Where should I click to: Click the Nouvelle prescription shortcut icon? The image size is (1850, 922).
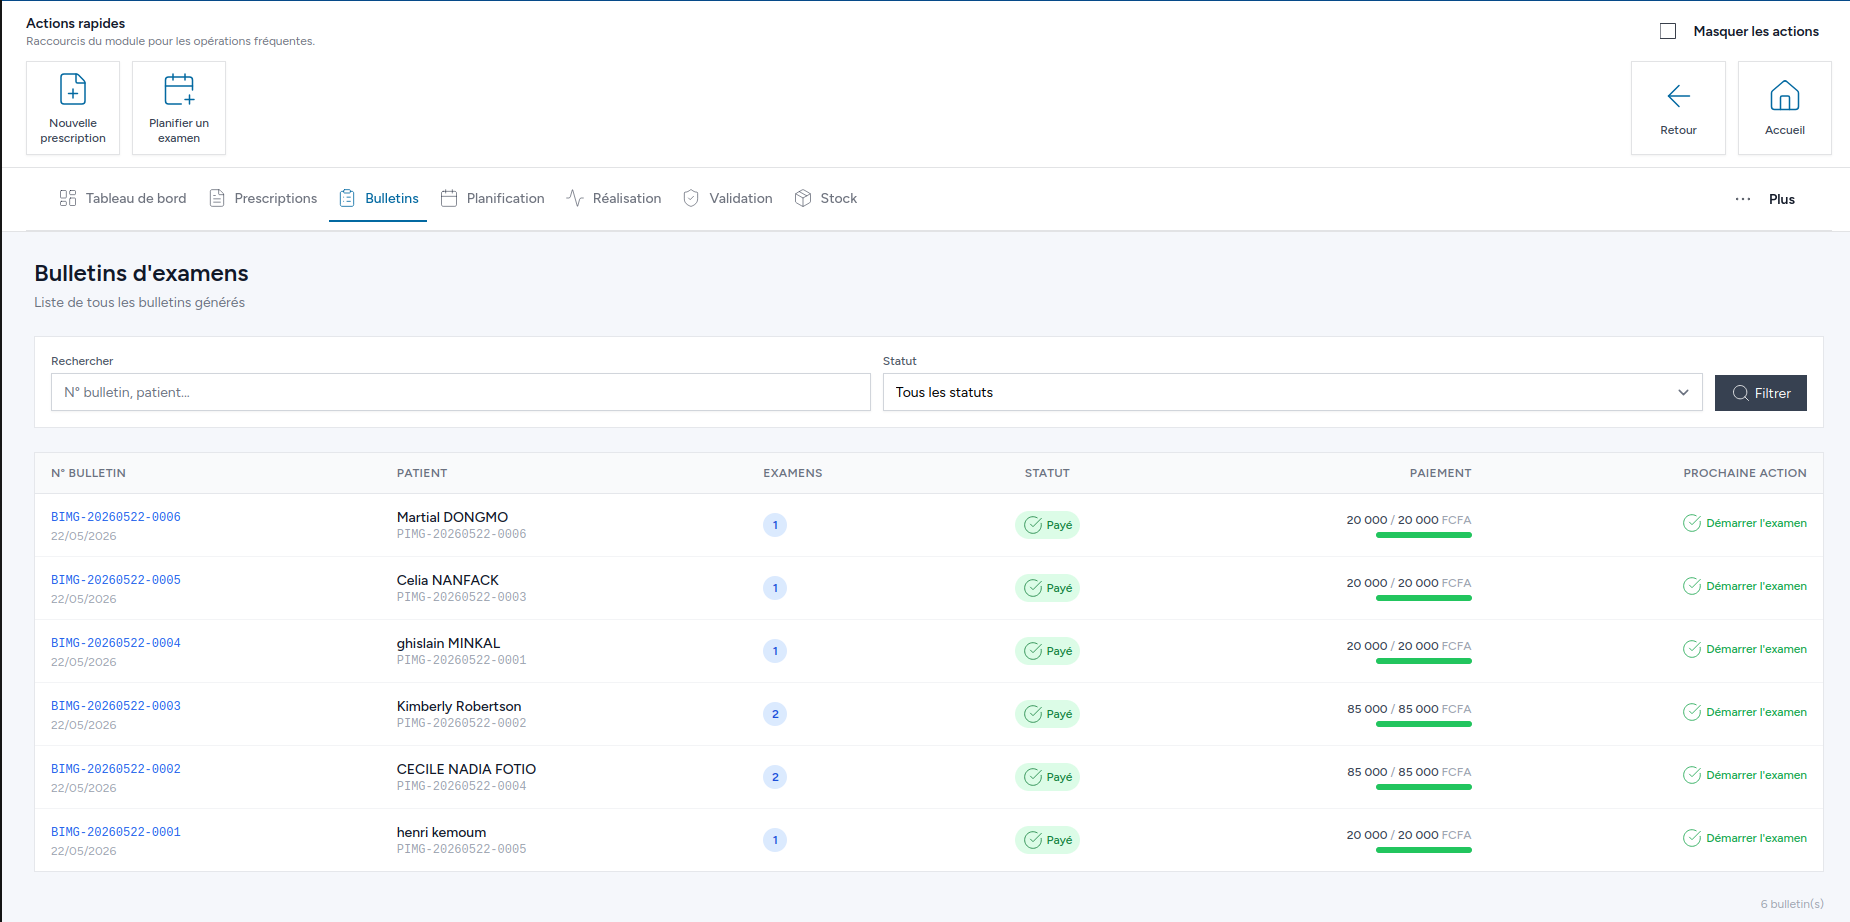pyautogui.click(x=73, y=89)
